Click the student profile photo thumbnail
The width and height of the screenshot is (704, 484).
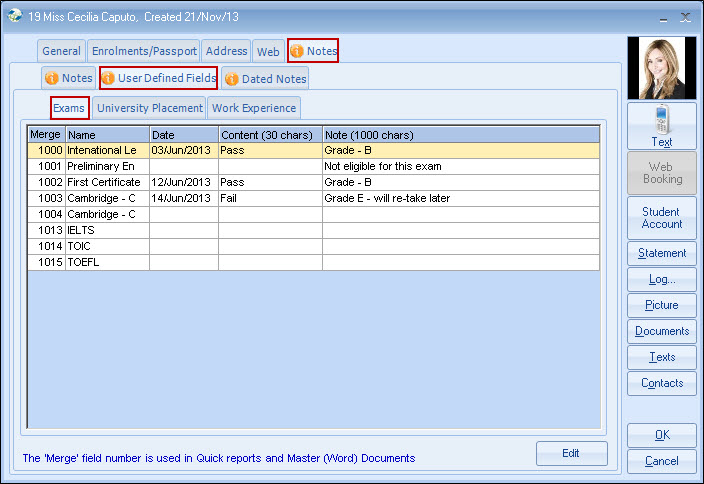coord(661,68)
